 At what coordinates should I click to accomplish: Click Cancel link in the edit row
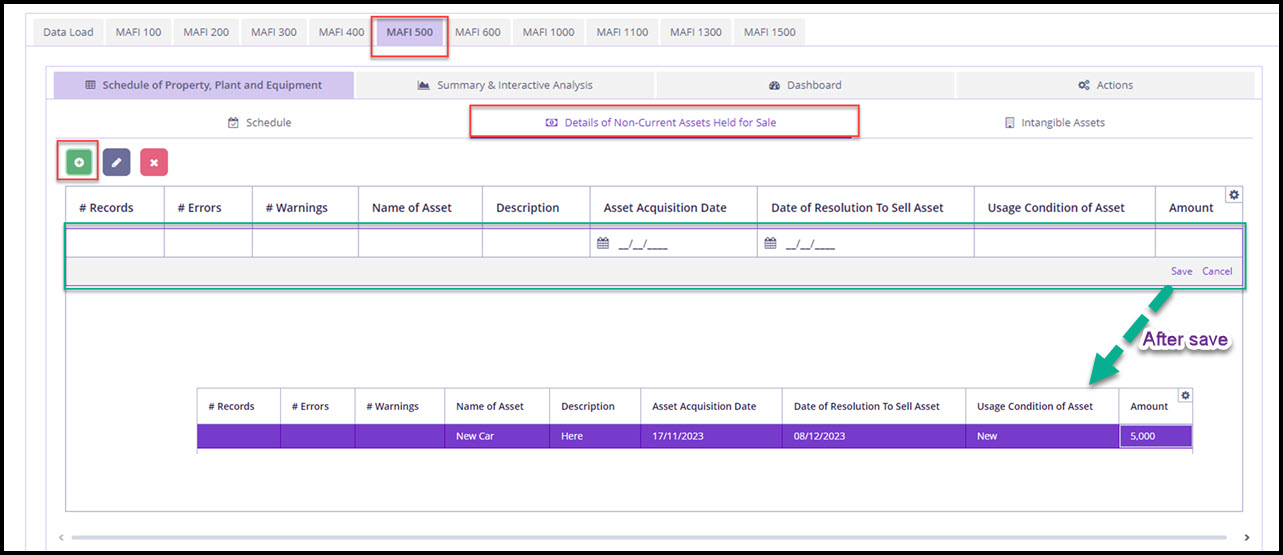pyautogui.click(x=1217, y=271)
